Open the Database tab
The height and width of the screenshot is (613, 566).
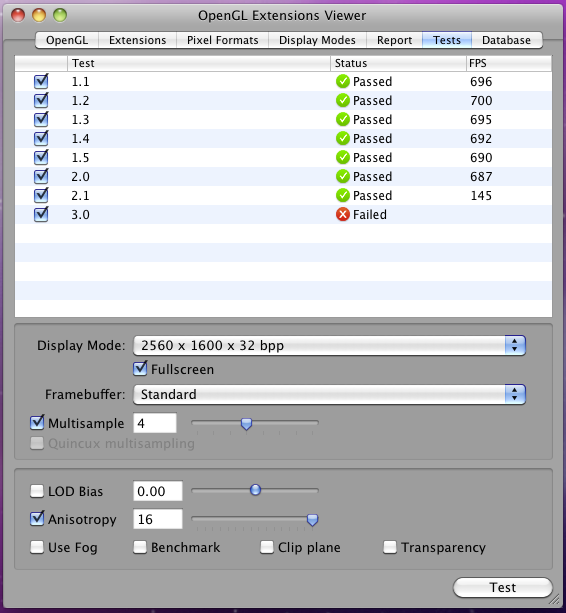(507, 40)
